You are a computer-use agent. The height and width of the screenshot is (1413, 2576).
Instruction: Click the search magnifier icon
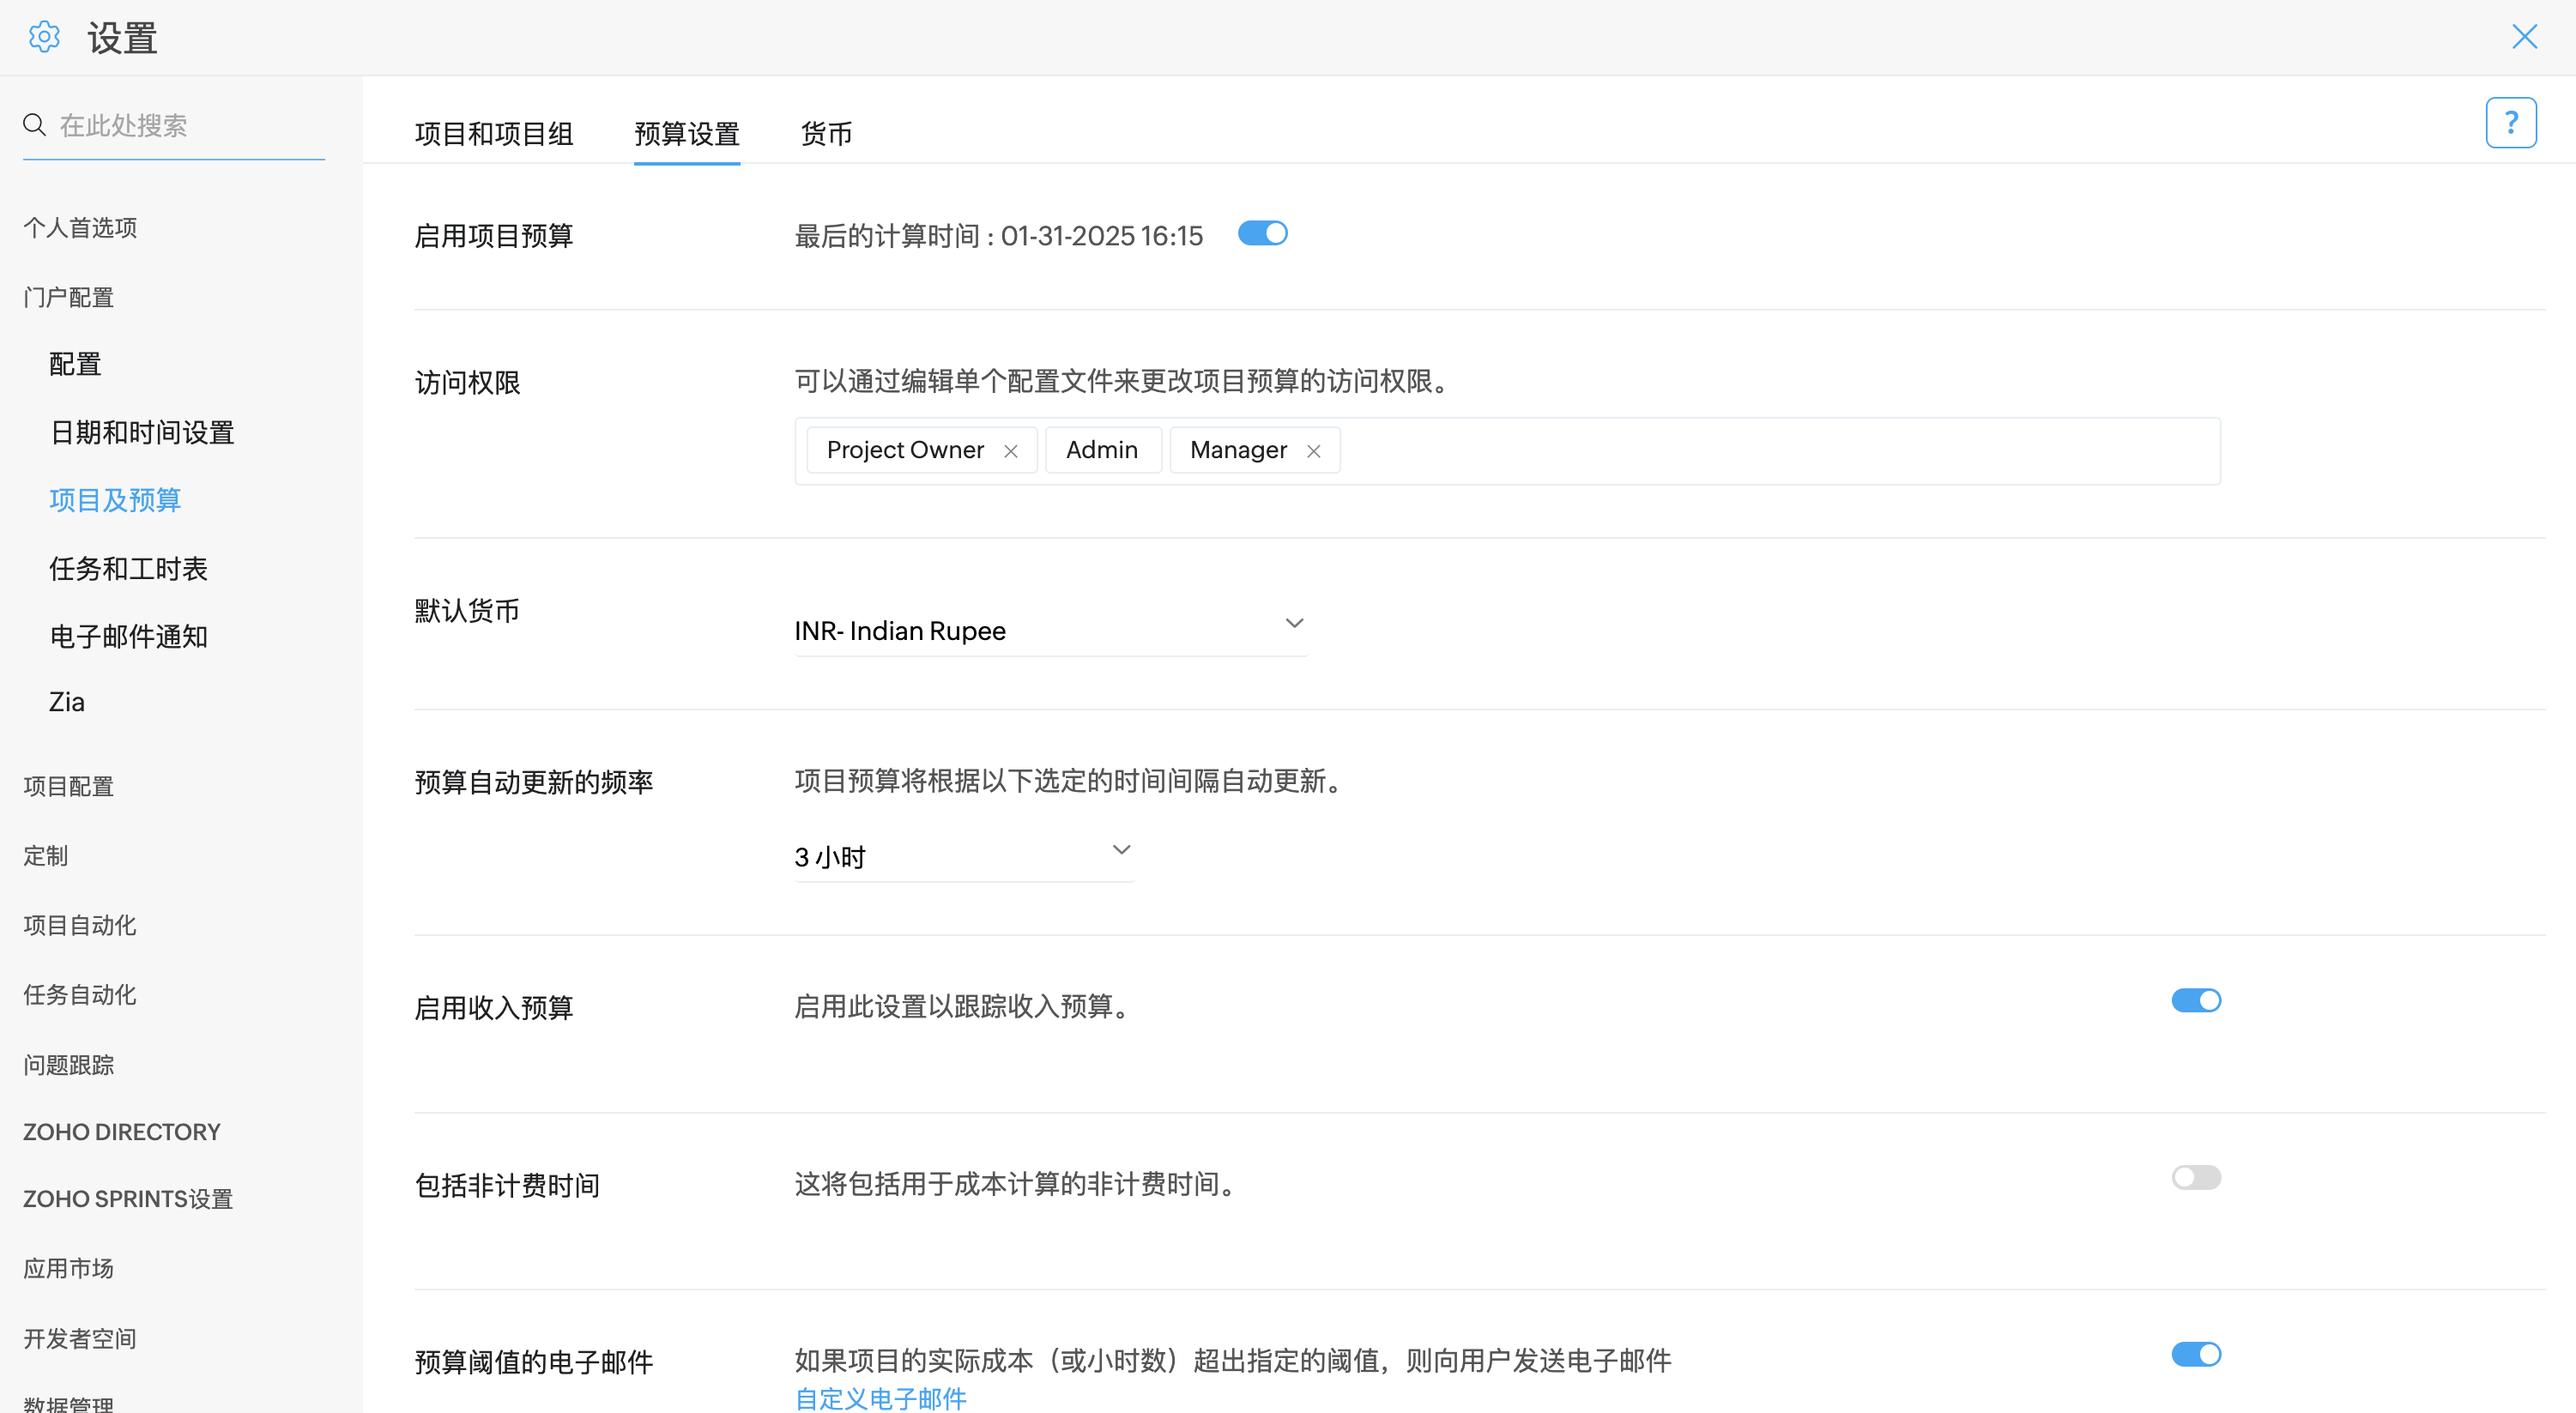click(34, 125)
